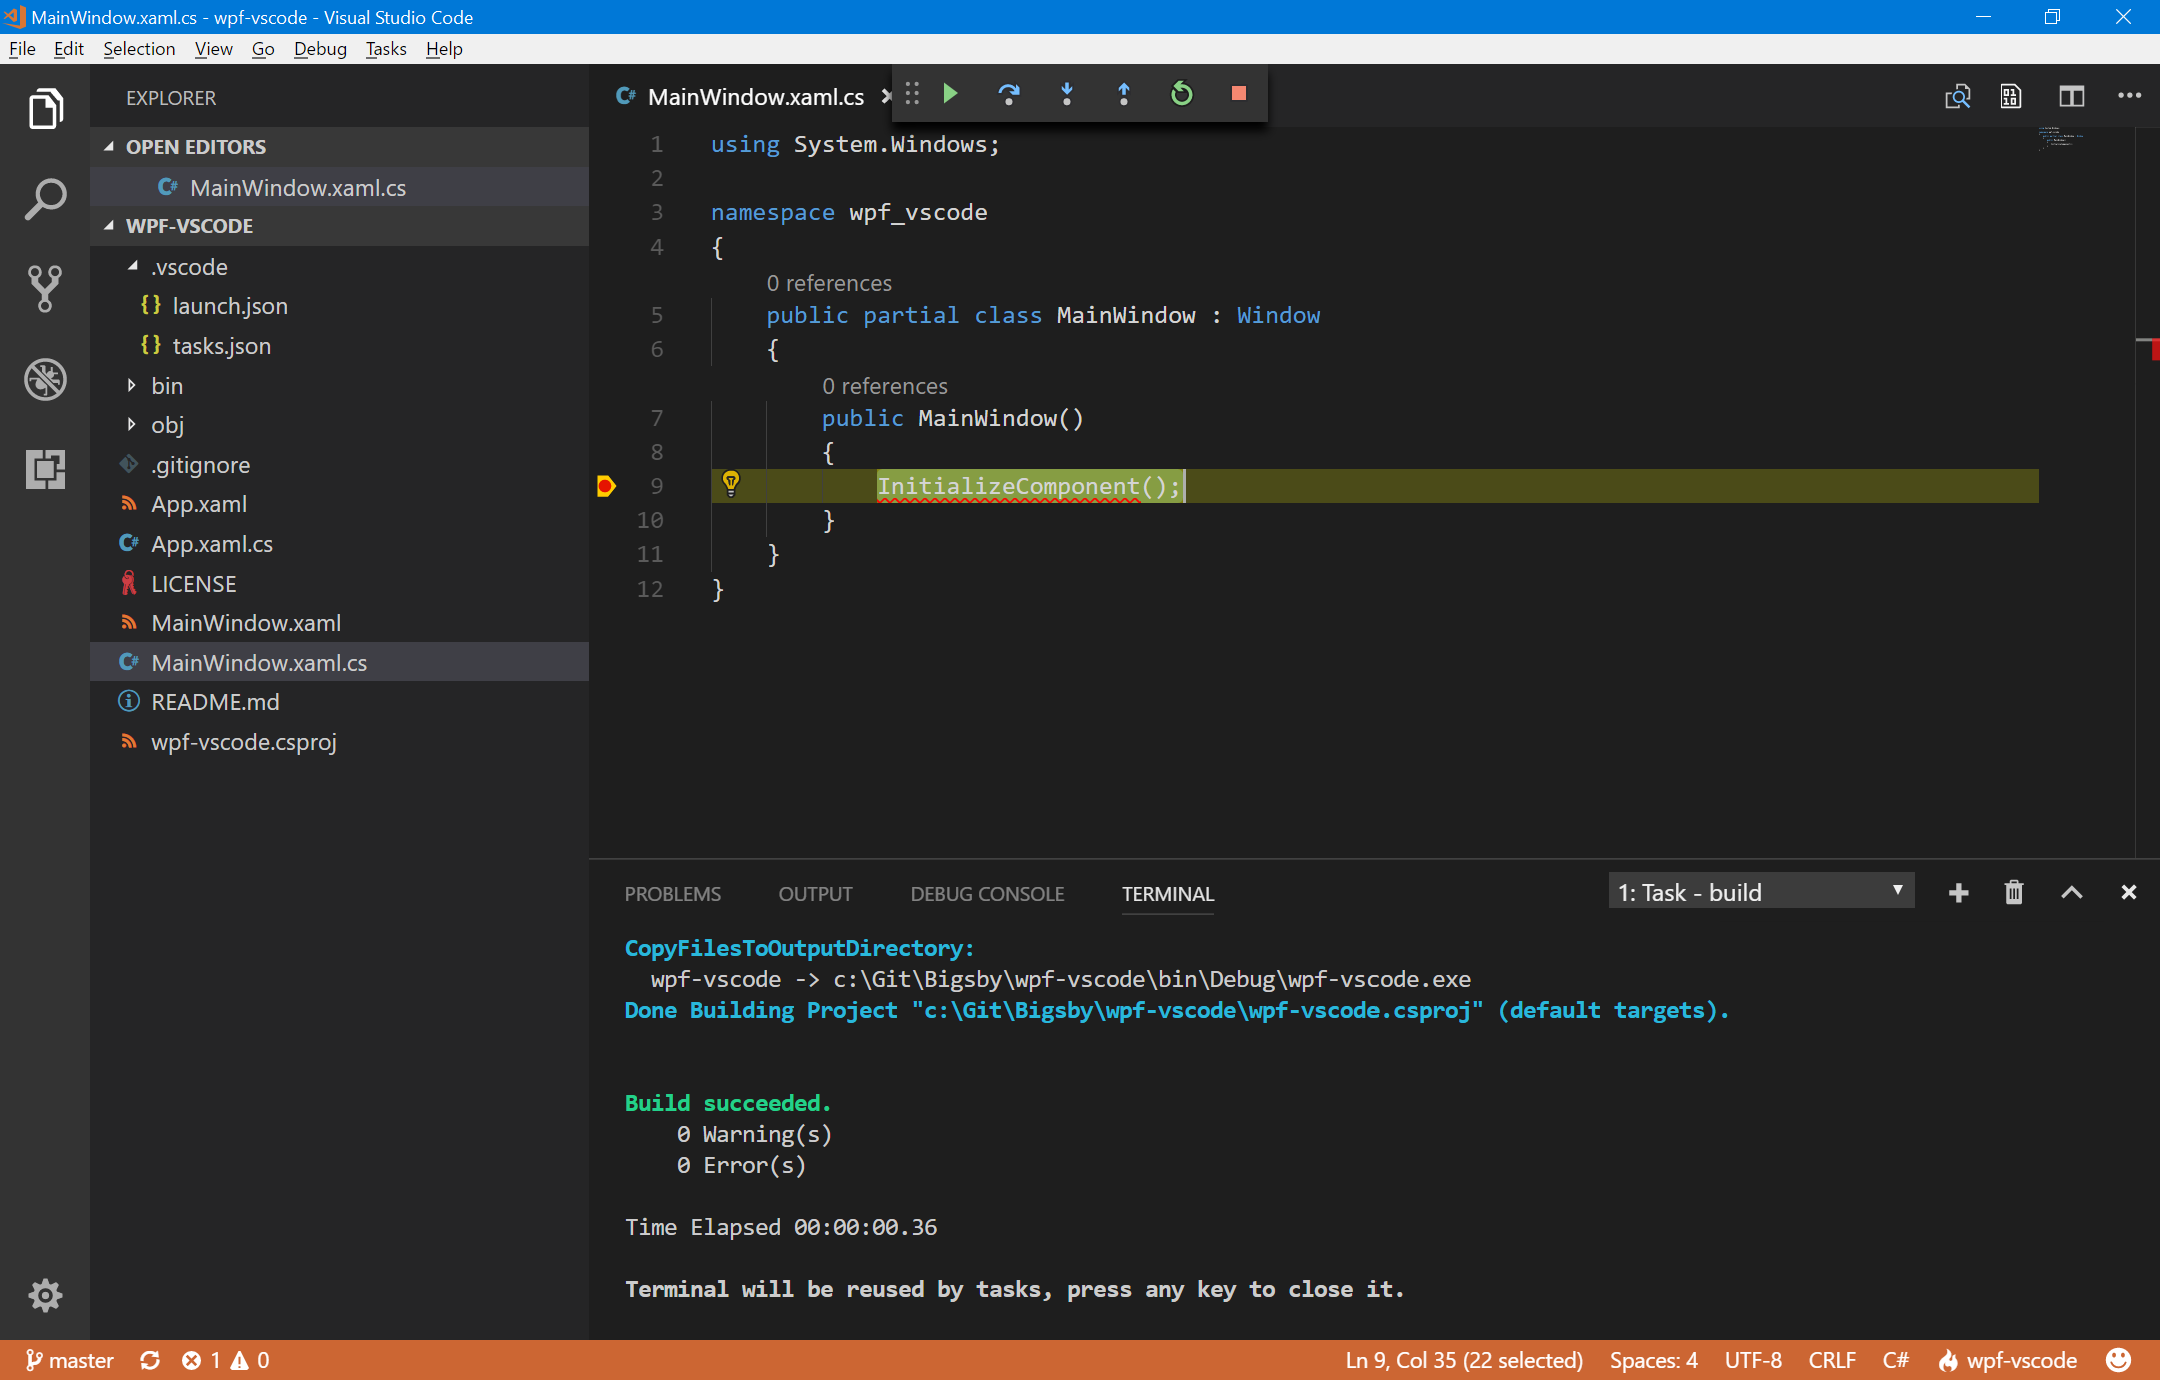Open the Source Control view
Screen dimensions: 2160x1380
(x=45, y=289)
